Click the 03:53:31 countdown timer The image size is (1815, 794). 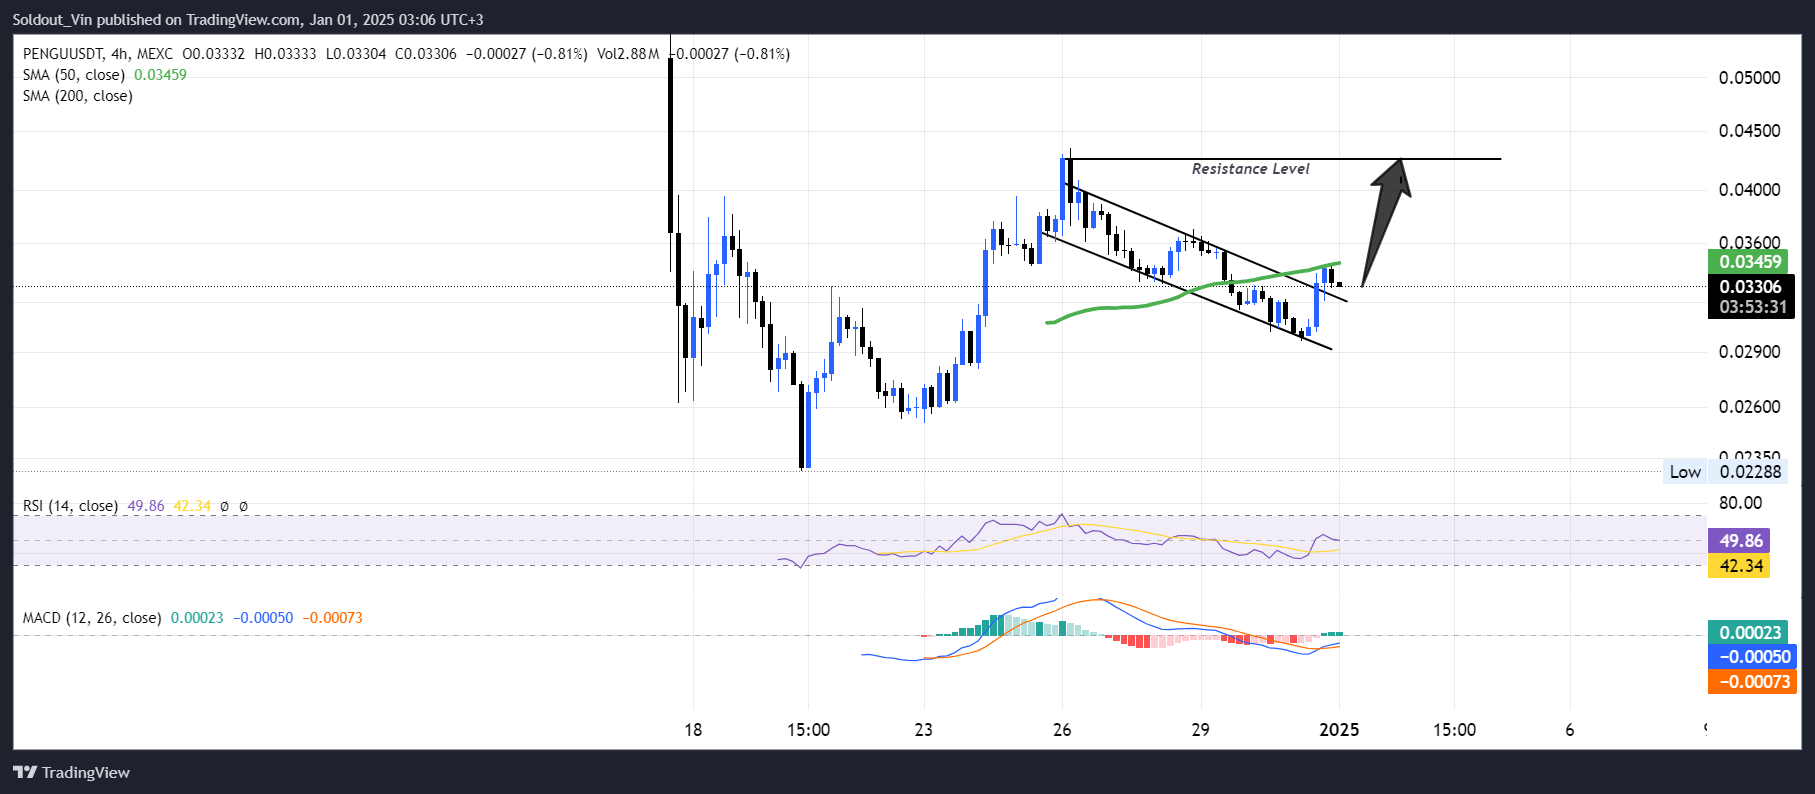point(1751,307)
